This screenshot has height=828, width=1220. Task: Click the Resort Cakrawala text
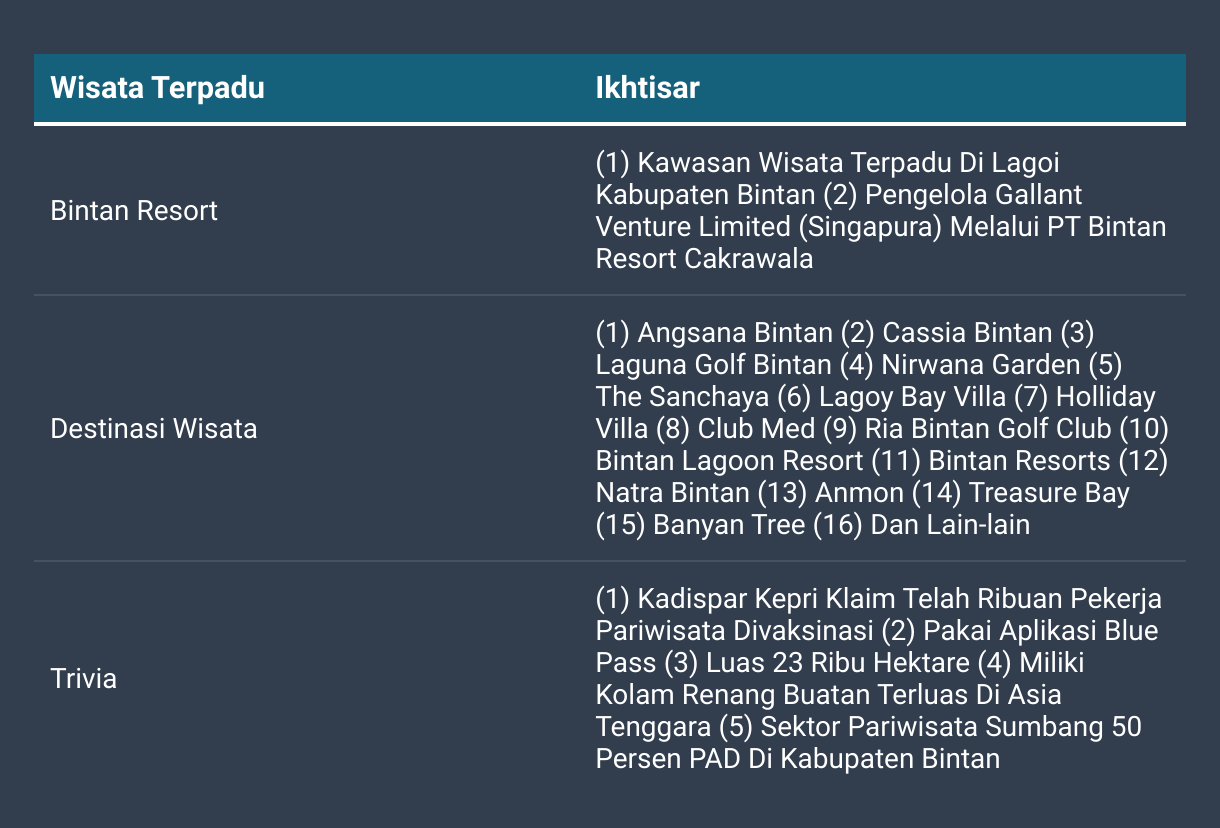[x=704, y=258]
